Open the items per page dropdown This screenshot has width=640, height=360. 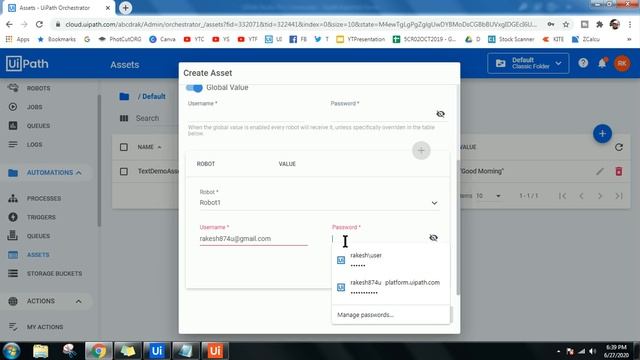tap(489, 196)
